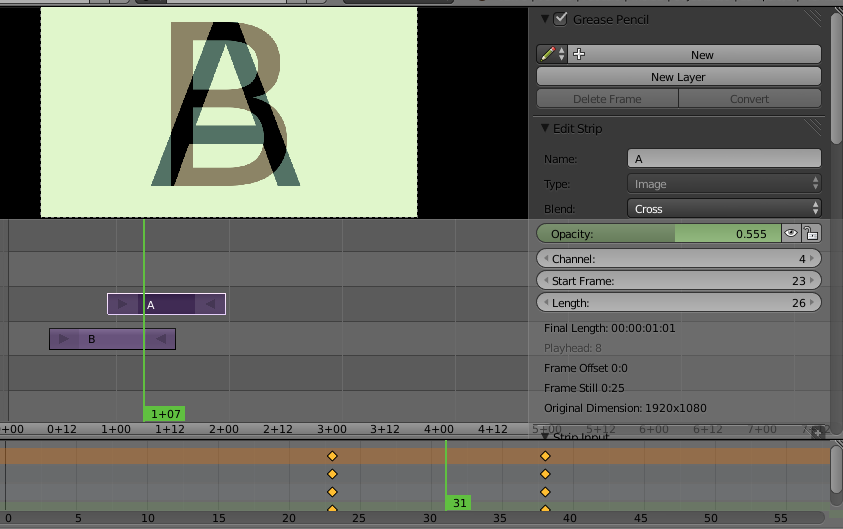843x529 pixels.
Task: Click the Grease Pencil pencil icon selector
Action: (552, 54)
